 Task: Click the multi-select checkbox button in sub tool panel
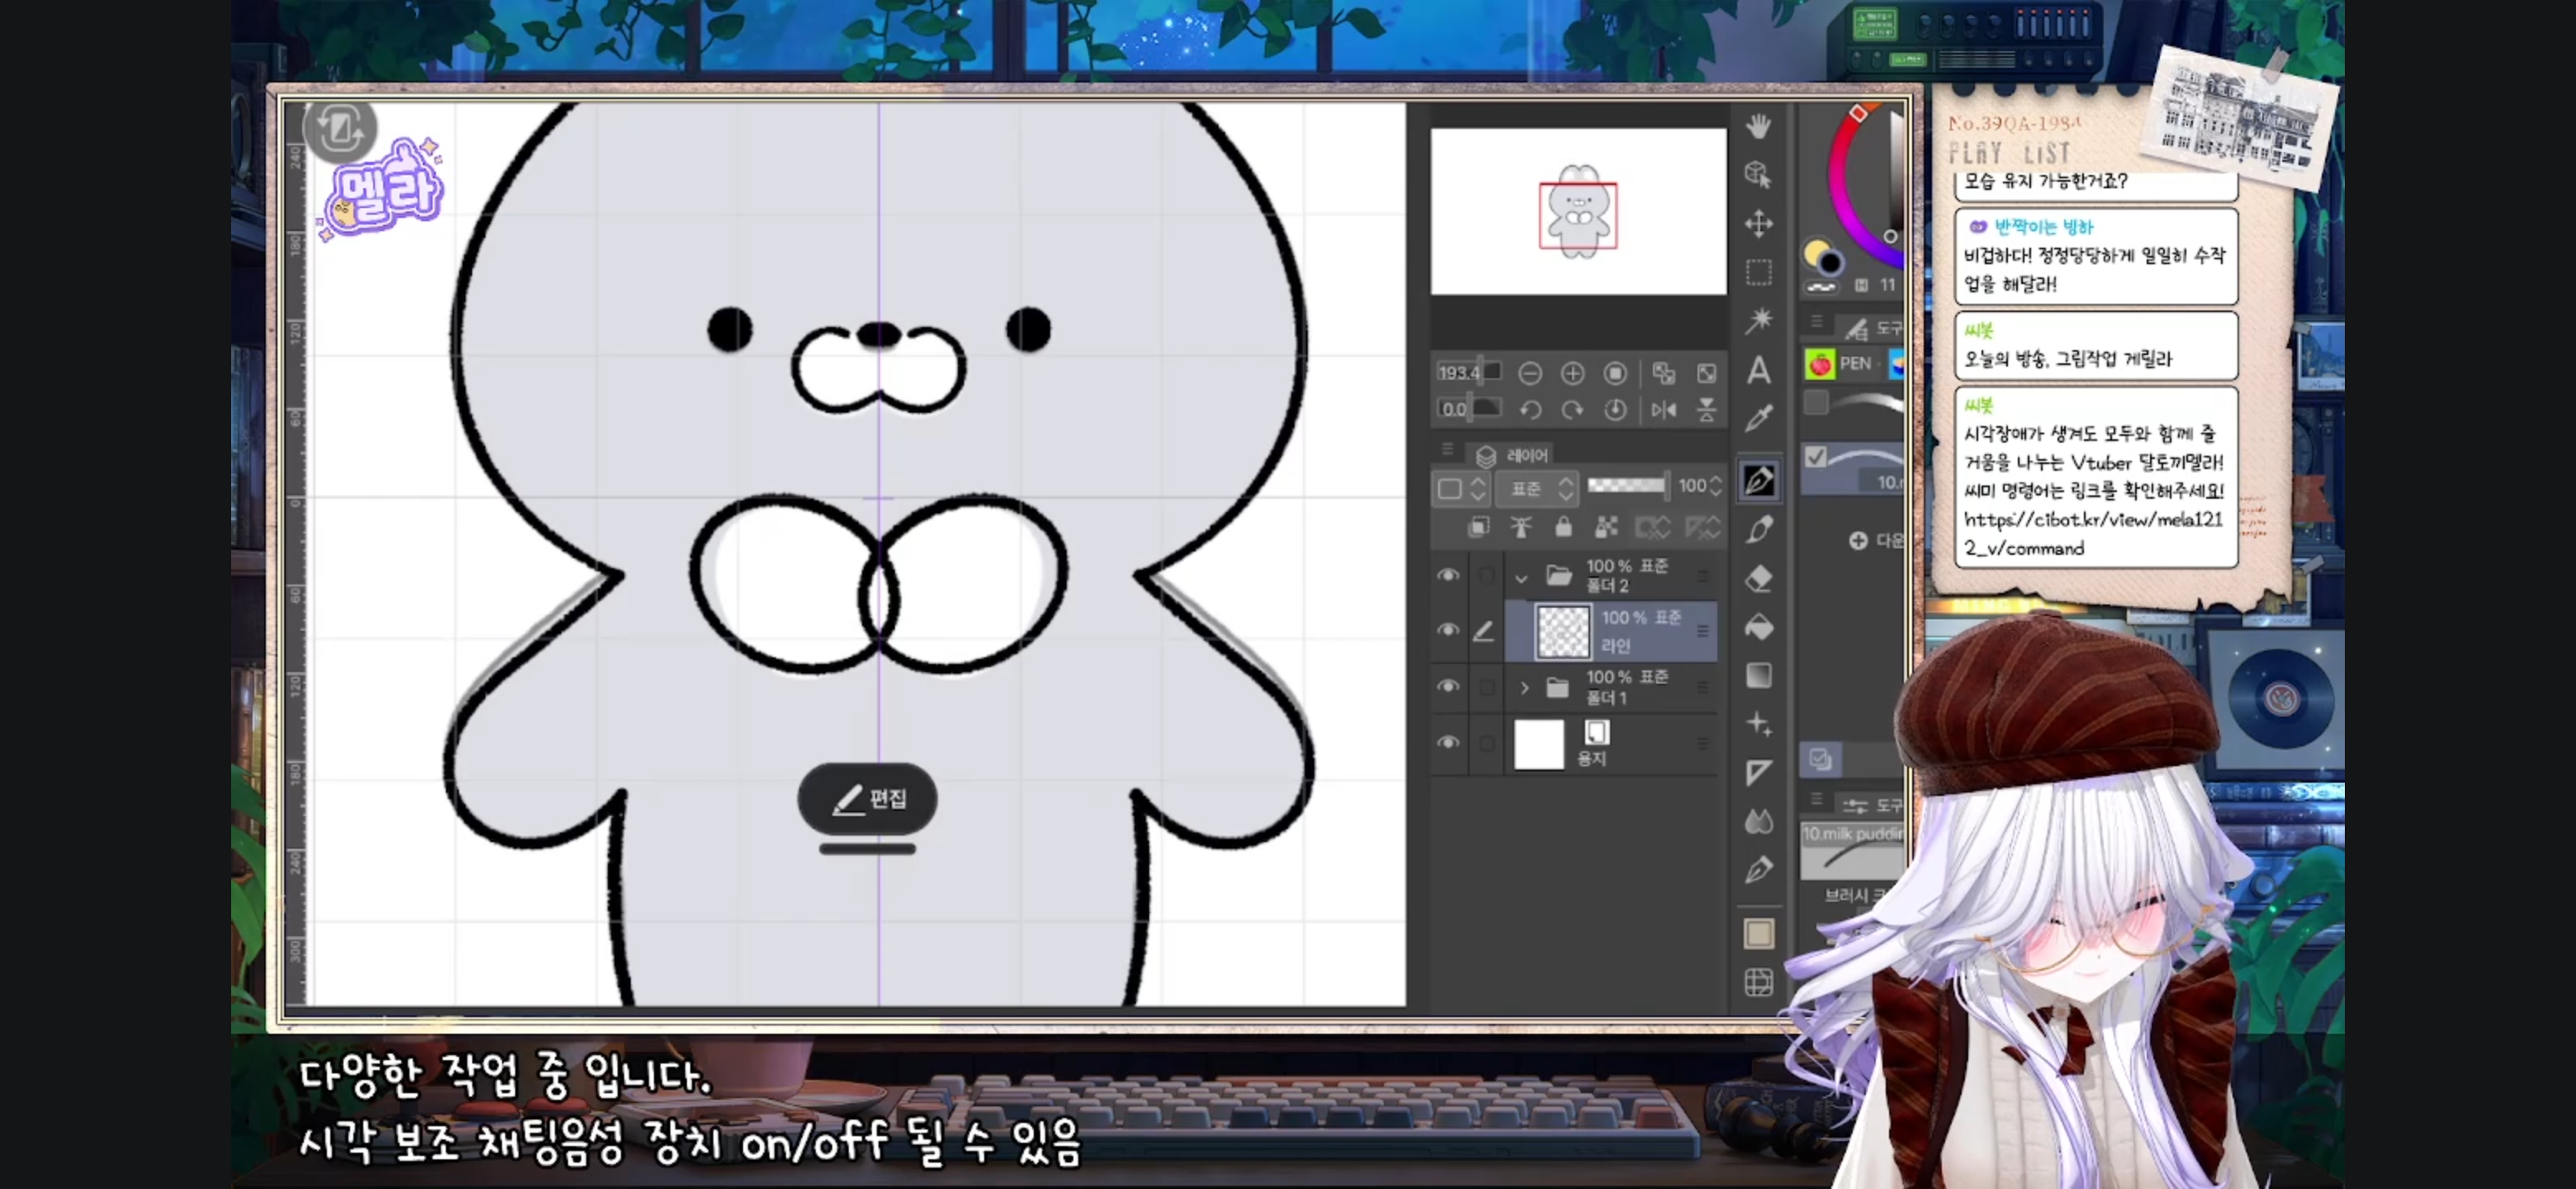[1820, 759]
